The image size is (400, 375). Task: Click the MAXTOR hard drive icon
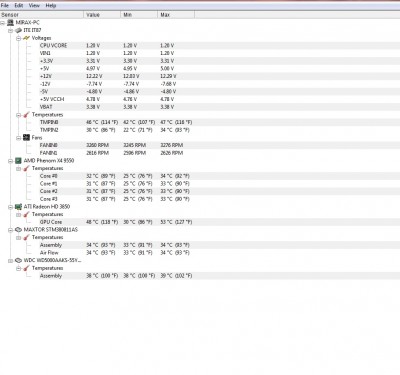click(x=18, y=230)
